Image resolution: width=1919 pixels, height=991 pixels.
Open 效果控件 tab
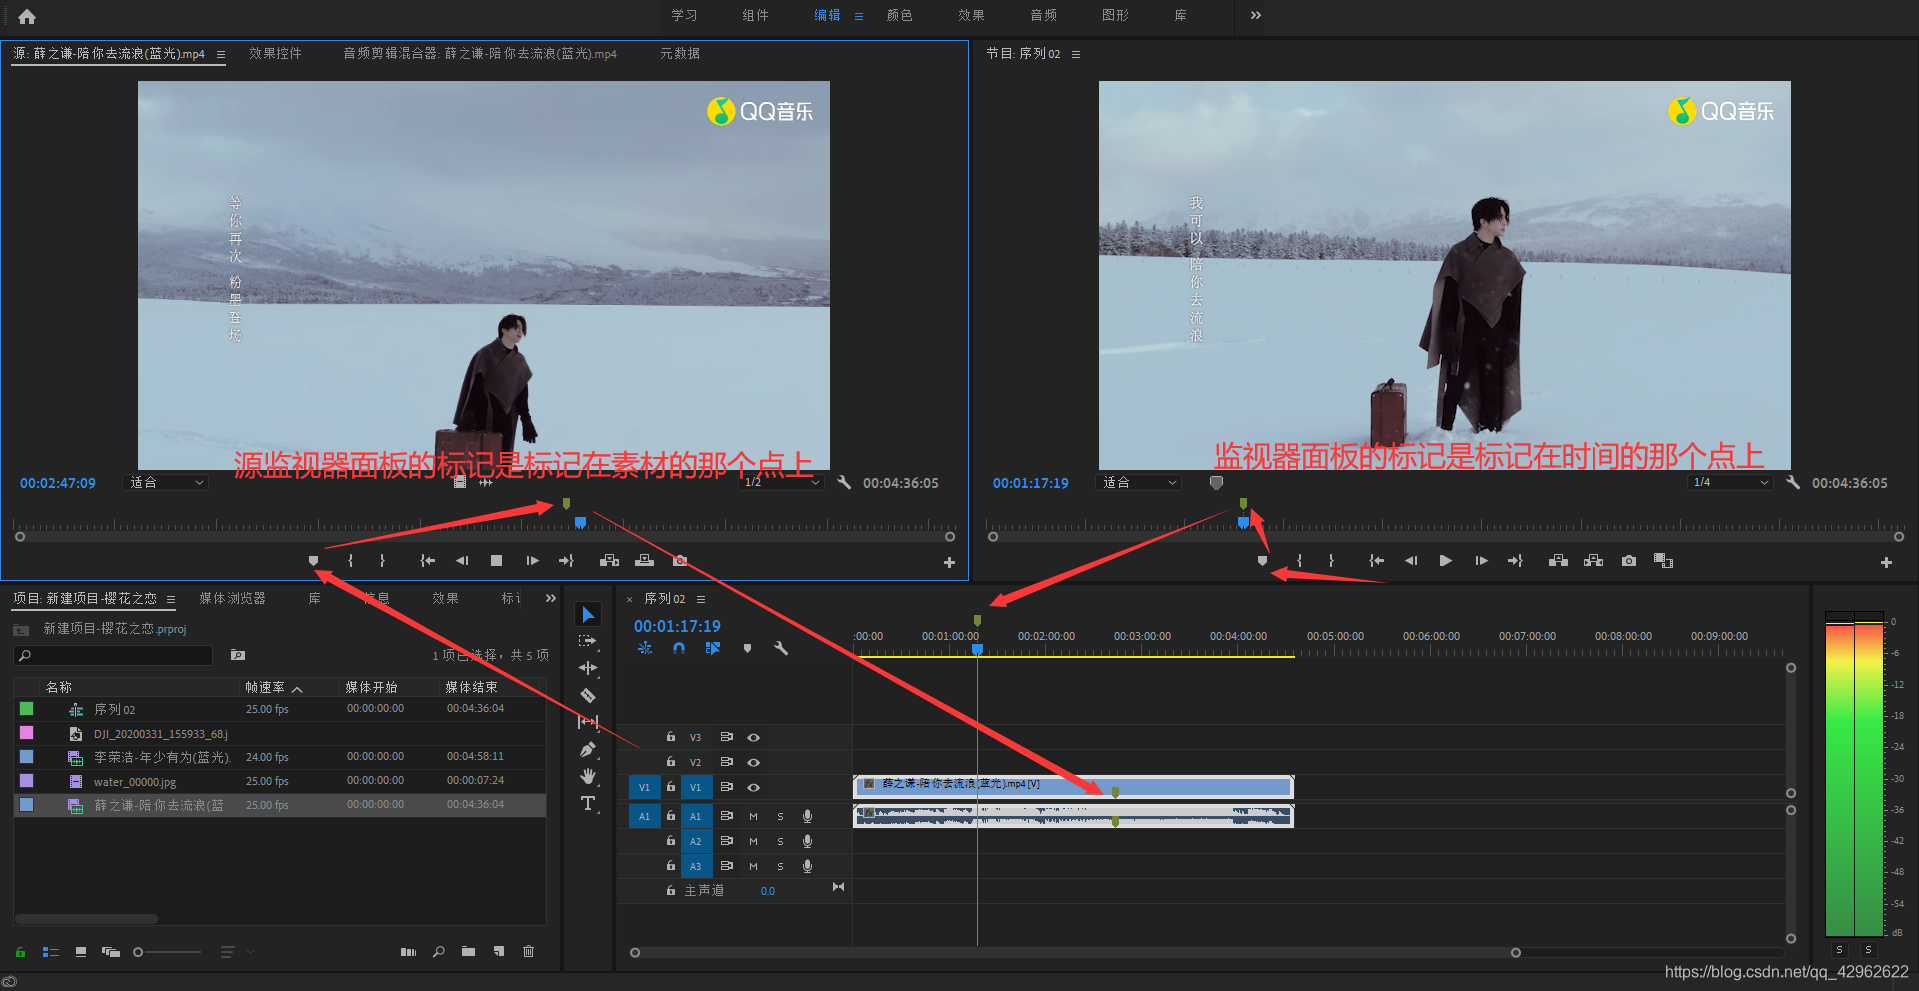click(275, 54)
